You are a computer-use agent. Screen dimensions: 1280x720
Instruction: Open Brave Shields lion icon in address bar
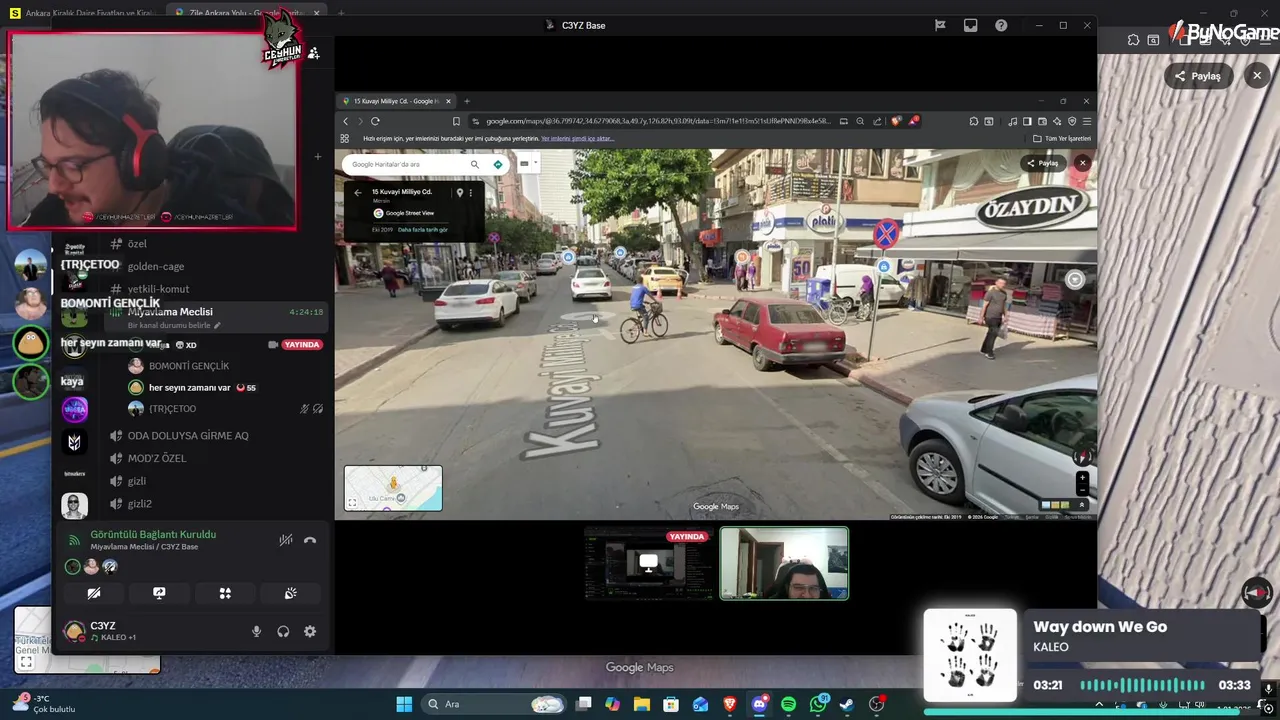click(x=896, y=121)
